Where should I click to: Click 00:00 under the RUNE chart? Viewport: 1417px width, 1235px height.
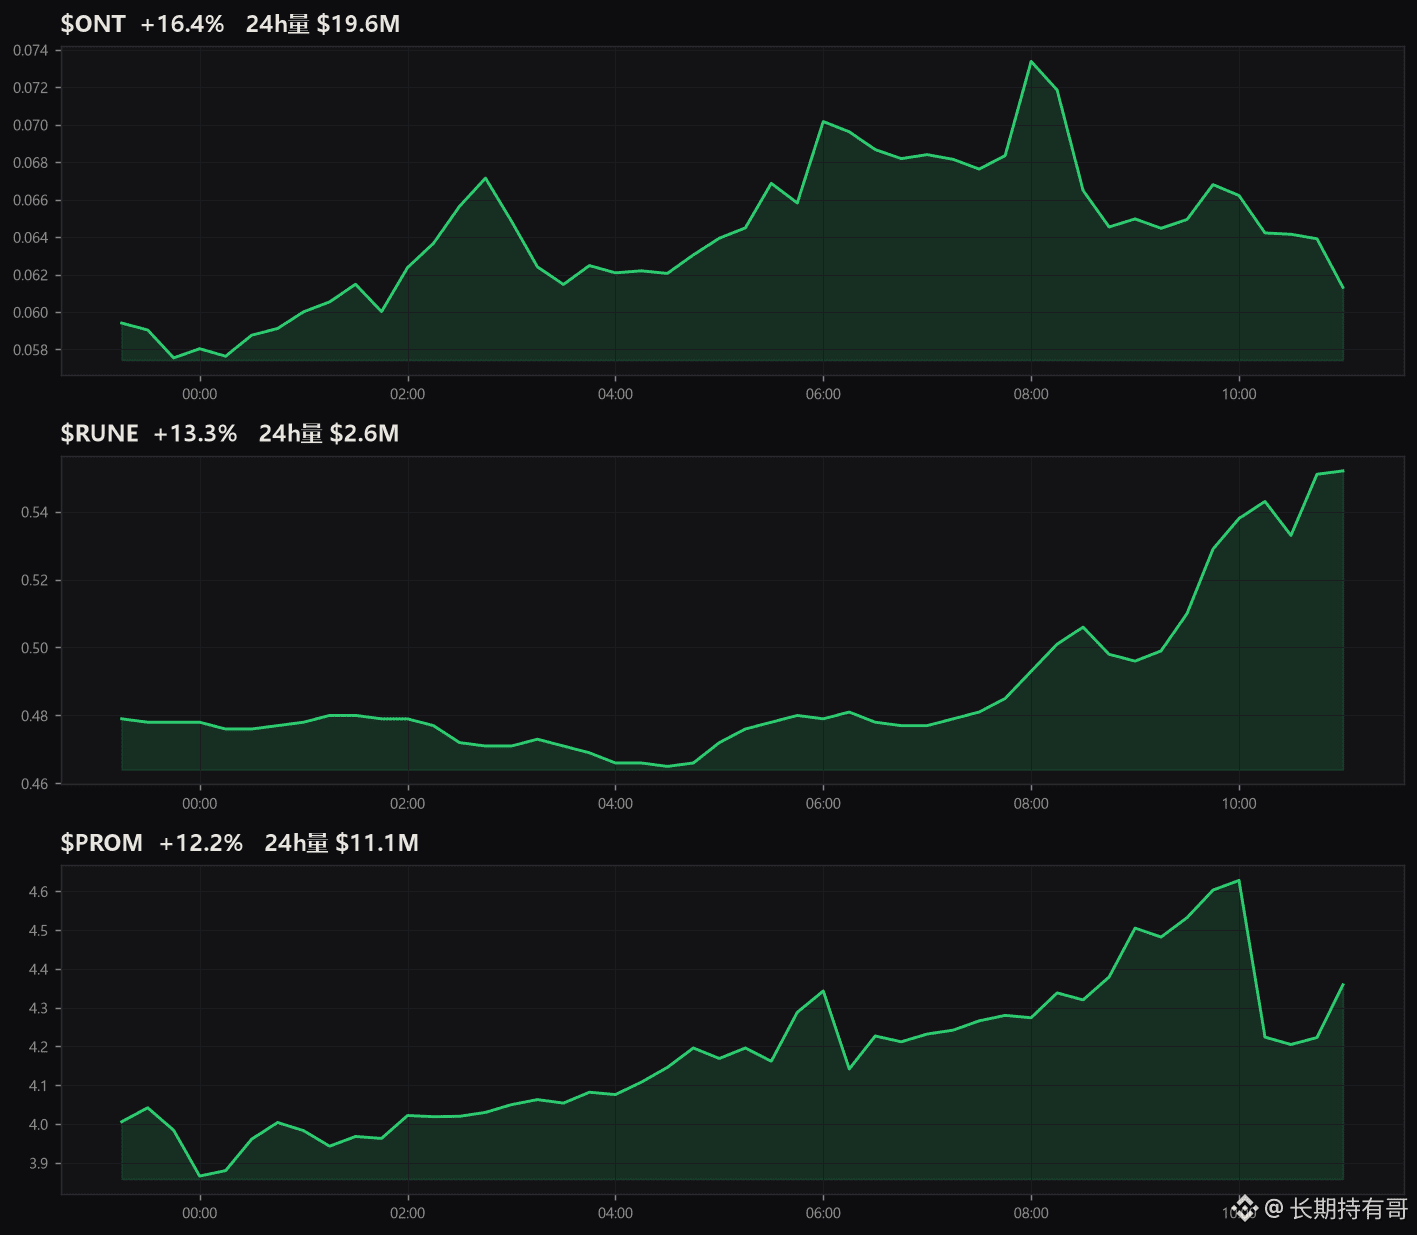[x=200, y=803]
